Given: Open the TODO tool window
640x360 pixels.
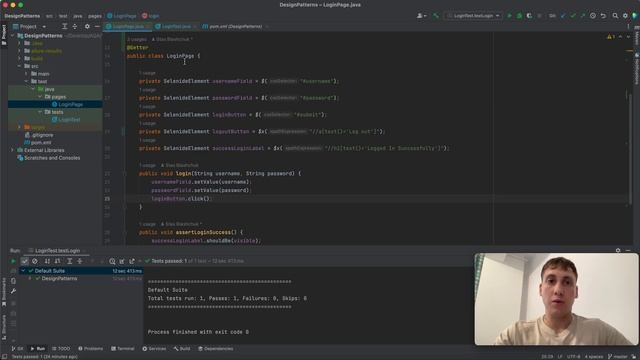Looking at the screenshot, I should pyautogui.click(x=61, y=349).
